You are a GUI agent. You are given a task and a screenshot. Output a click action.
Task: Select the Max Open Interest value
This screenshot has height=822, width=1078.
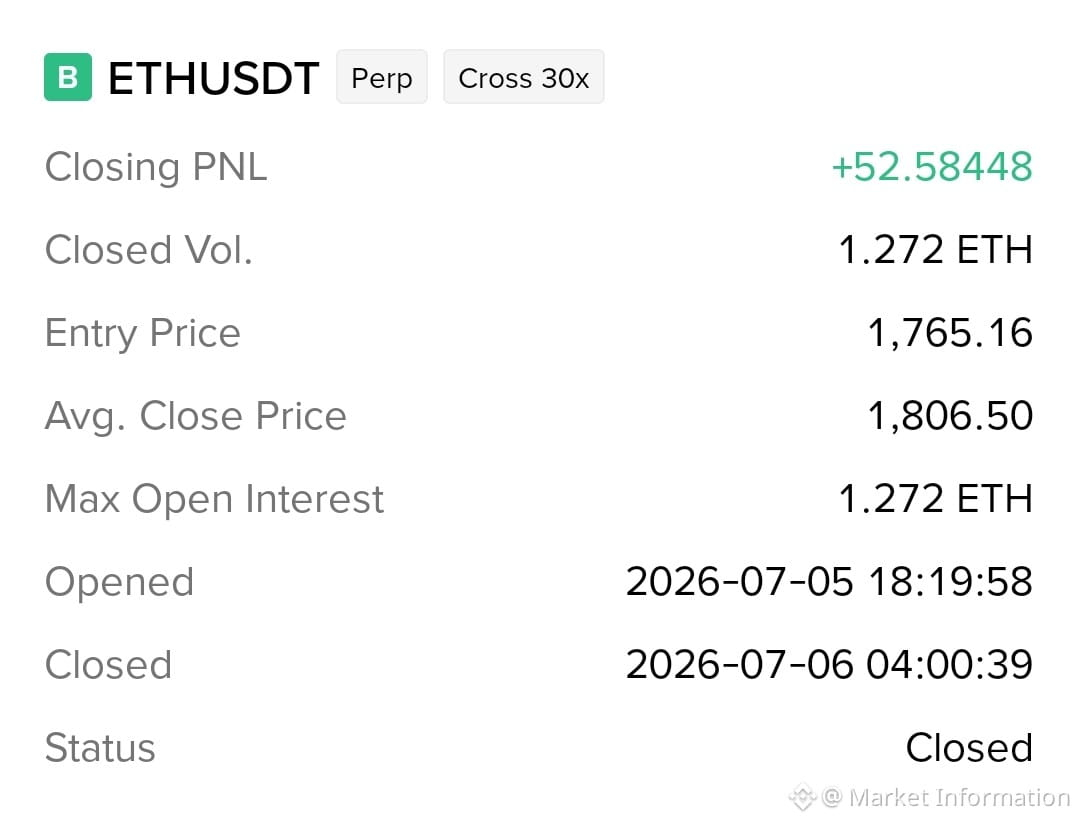pos(936,499)
